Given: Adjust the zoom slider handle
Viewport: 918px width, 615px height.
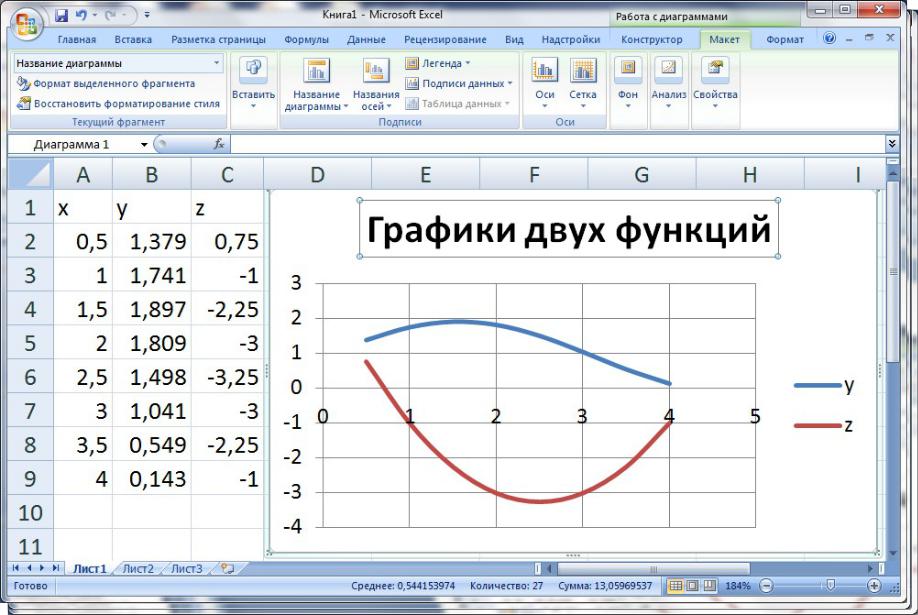Looking at the screenshot, I should pos(830,586).
